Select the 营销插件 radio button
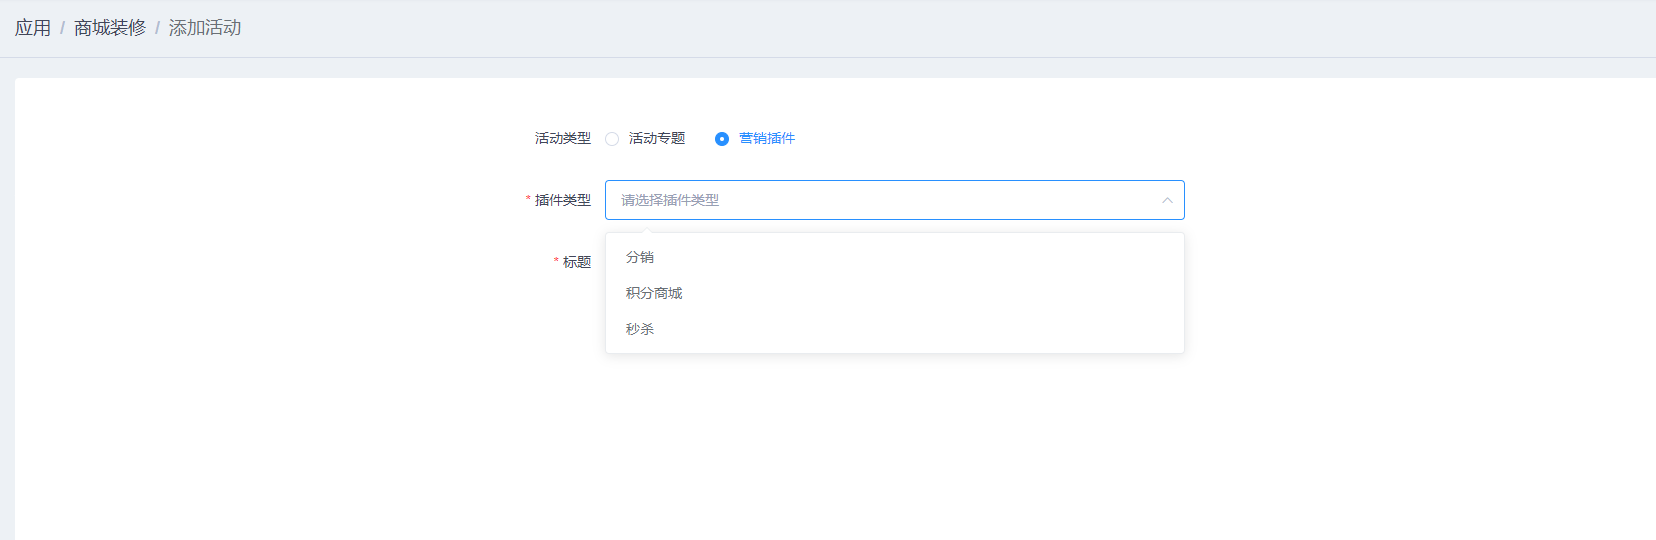Image resolution: width=1656 pixels, height=540 pixels. point(722,139)
